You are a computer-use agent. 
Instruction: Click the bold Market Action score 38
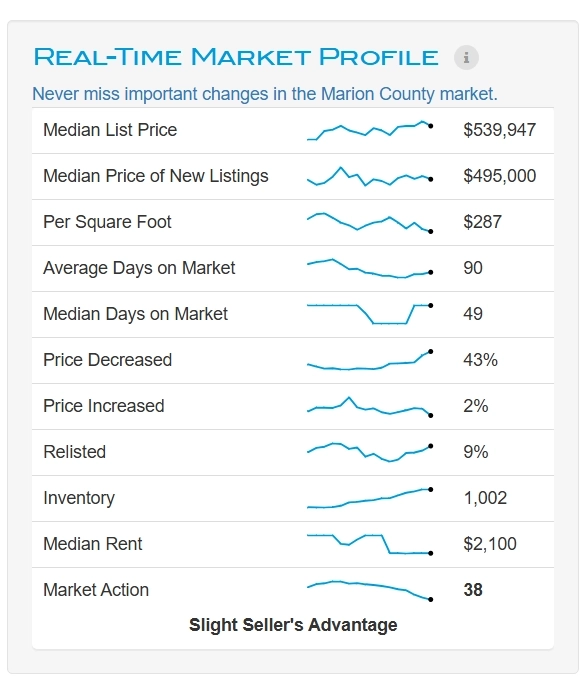(473, 590)
